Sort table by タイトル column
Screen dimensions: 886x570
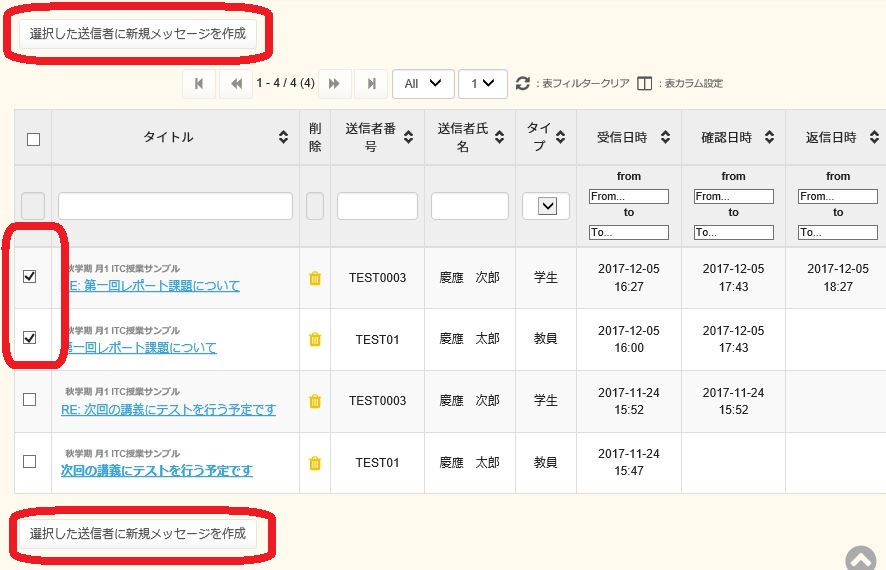pos(283,138)
